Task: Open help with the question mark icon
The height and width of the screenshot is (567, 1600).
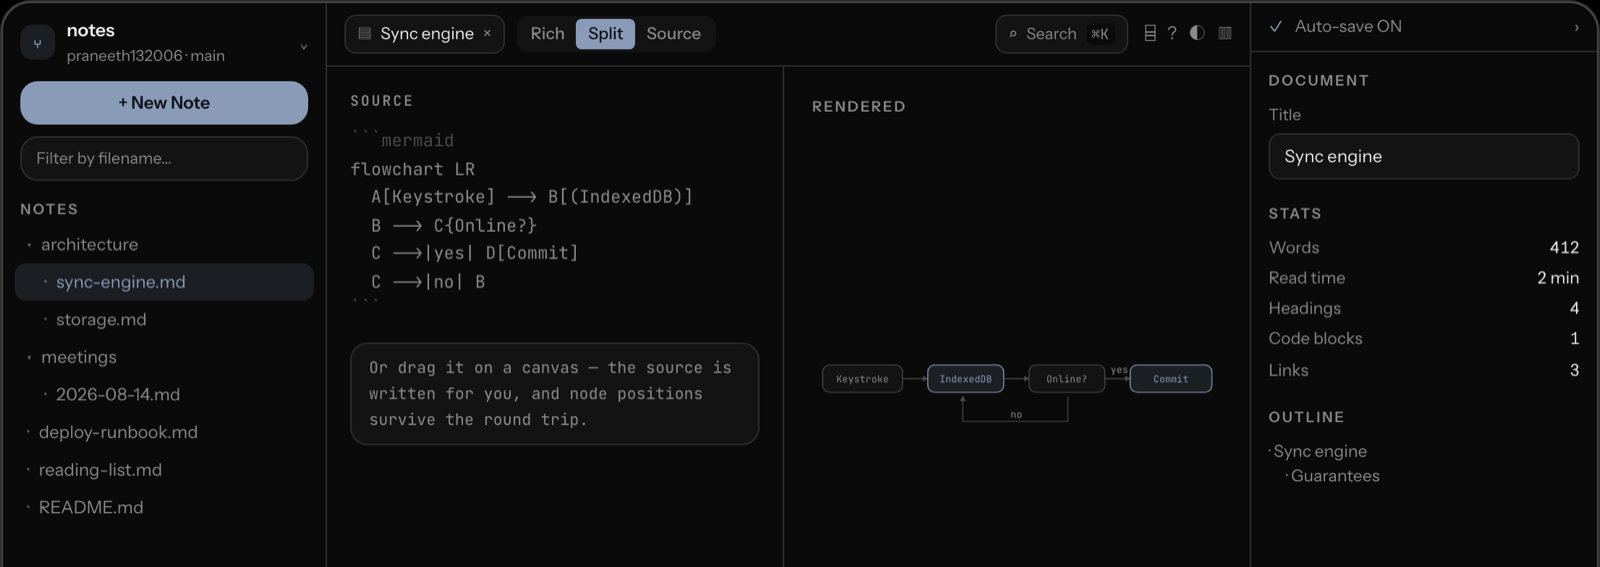Action: pyautogui.click(x=1172, y=33)
